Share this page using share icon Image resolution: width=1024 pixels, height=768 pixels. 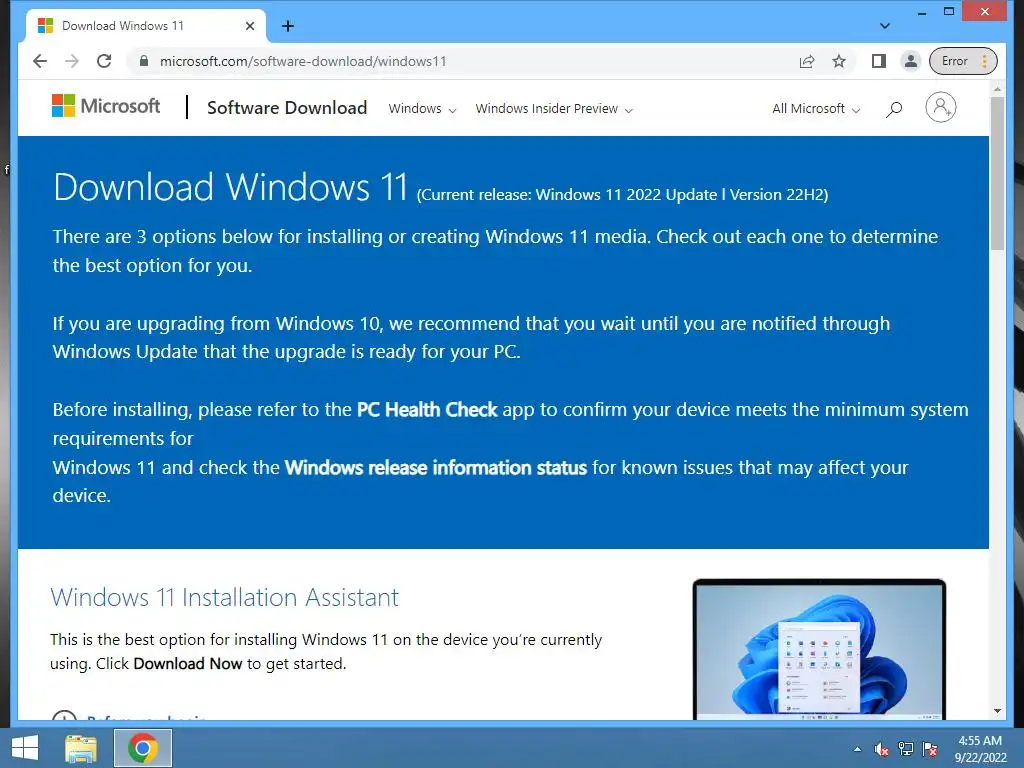pyautogui.click(x=807, y=61)
